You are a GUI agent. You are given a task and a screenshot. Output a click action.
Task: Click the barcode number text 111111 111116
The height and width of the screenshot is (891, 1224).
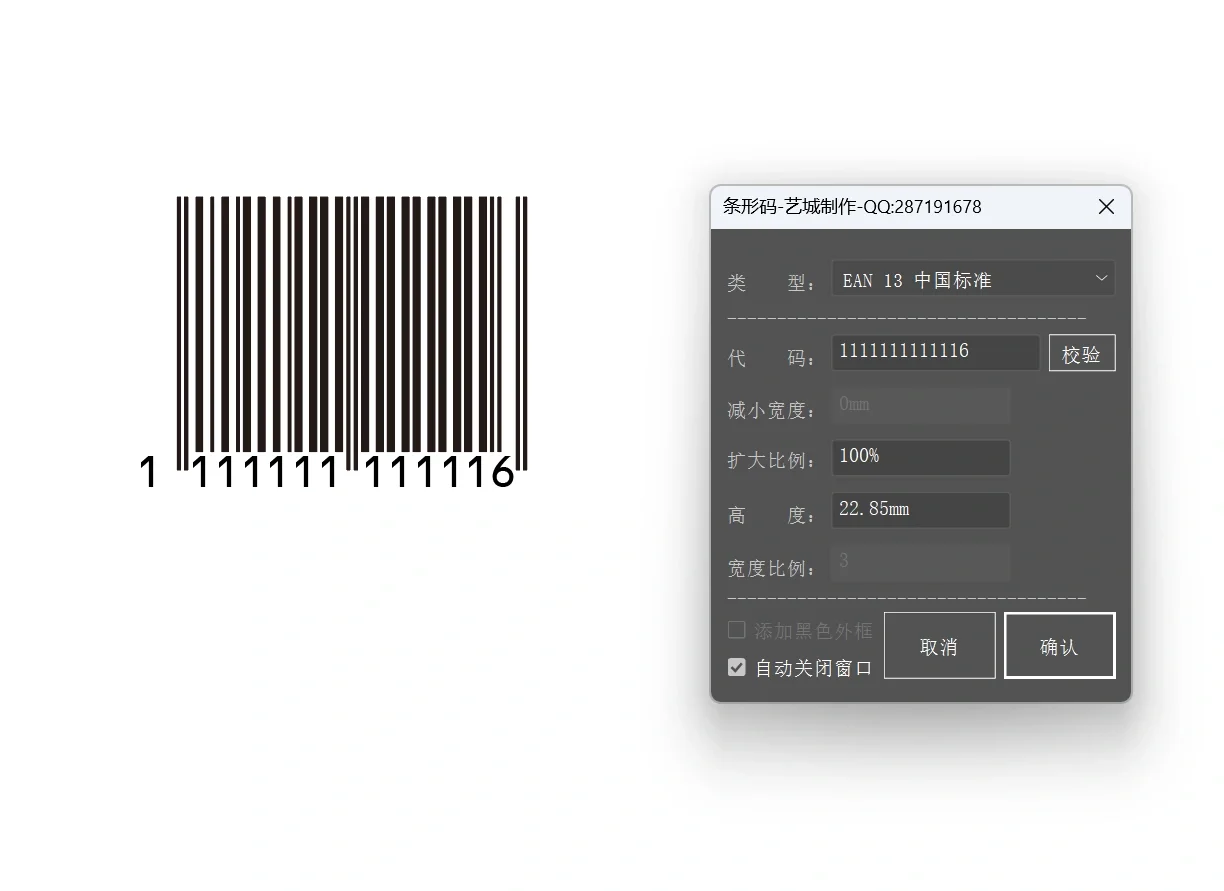pyautogui.click(x=353, y=471)
